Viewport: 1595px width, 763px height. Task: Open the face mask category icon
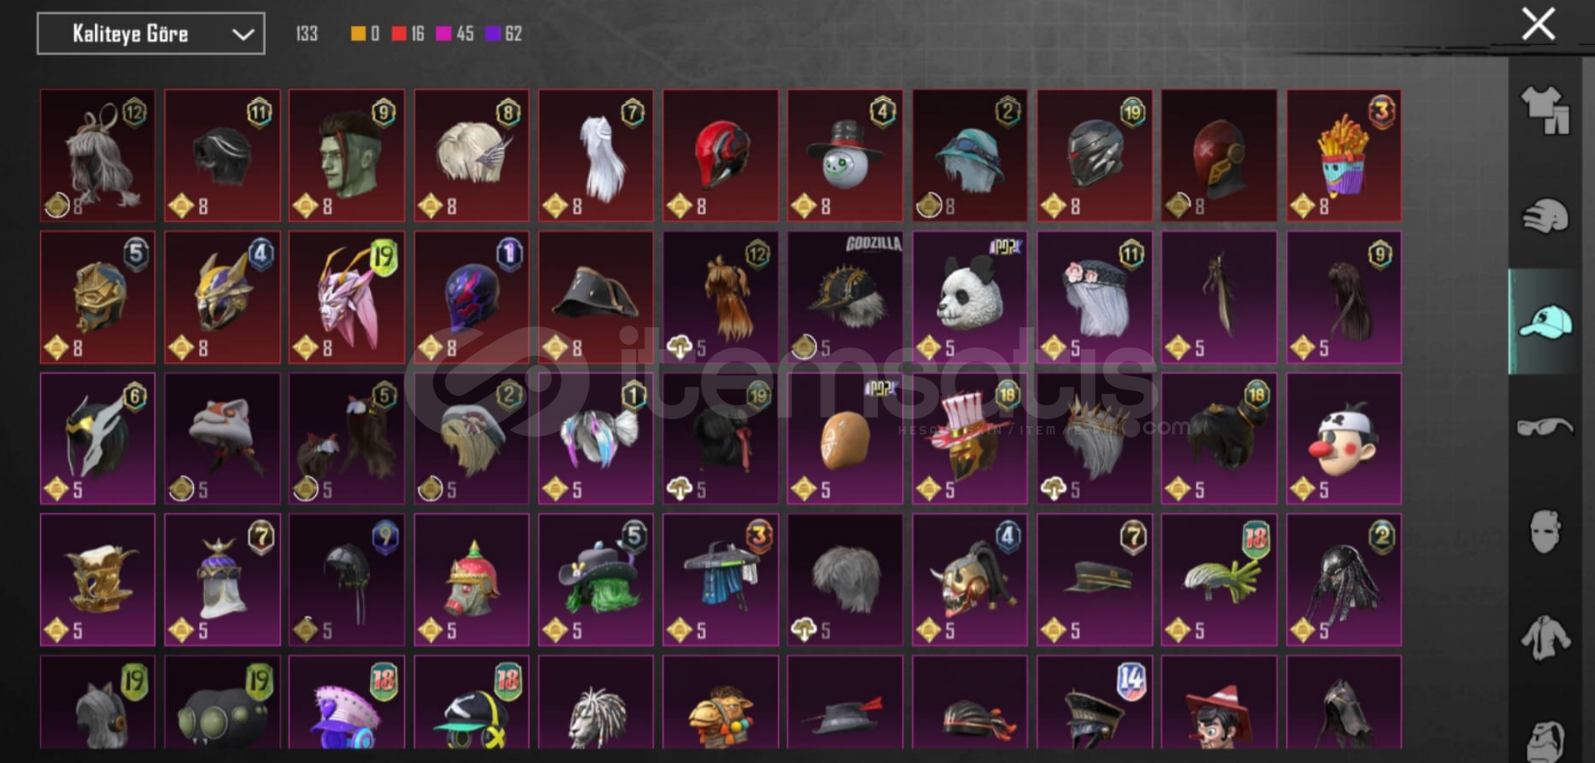[x=1546, y=532]
